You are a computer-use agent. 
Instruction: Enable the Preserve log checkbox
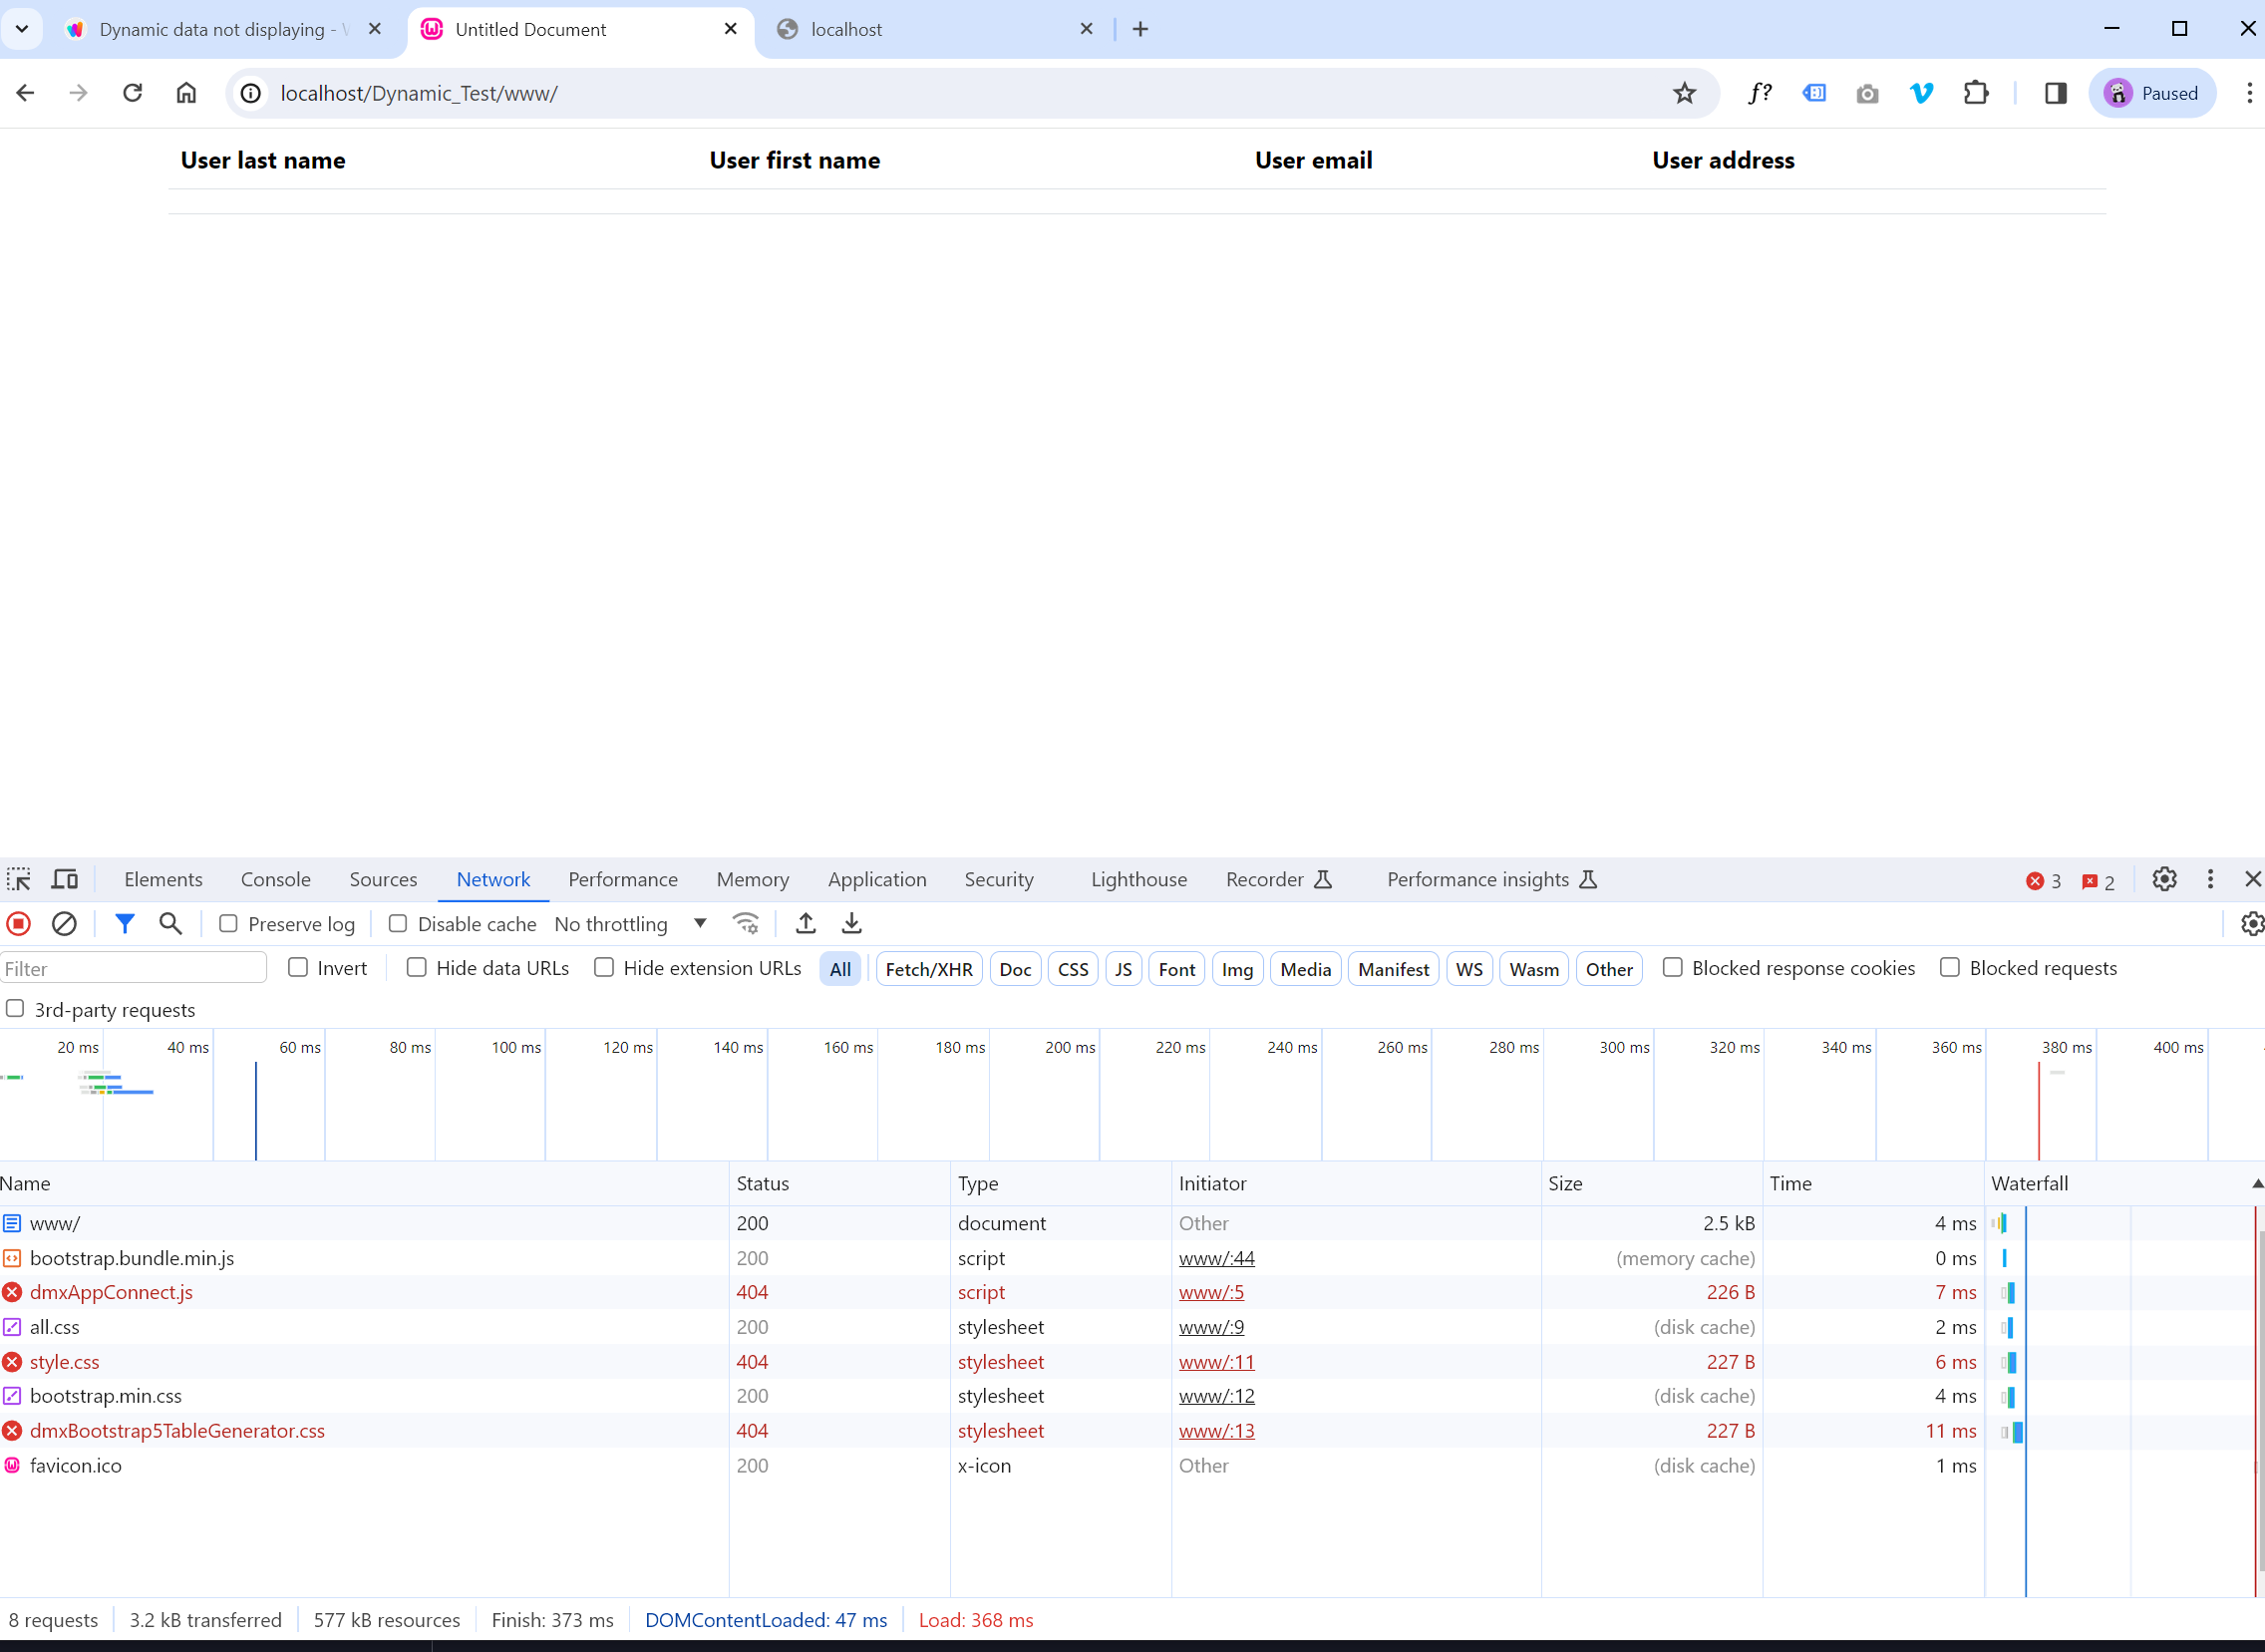229,924
